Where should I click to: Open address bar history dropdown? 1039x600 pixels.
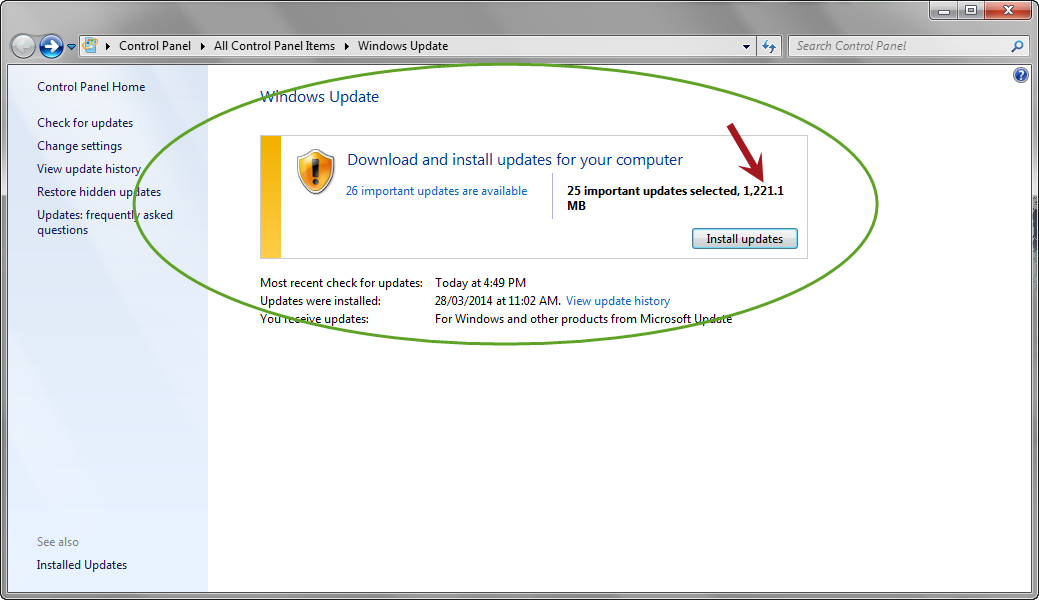746,46
